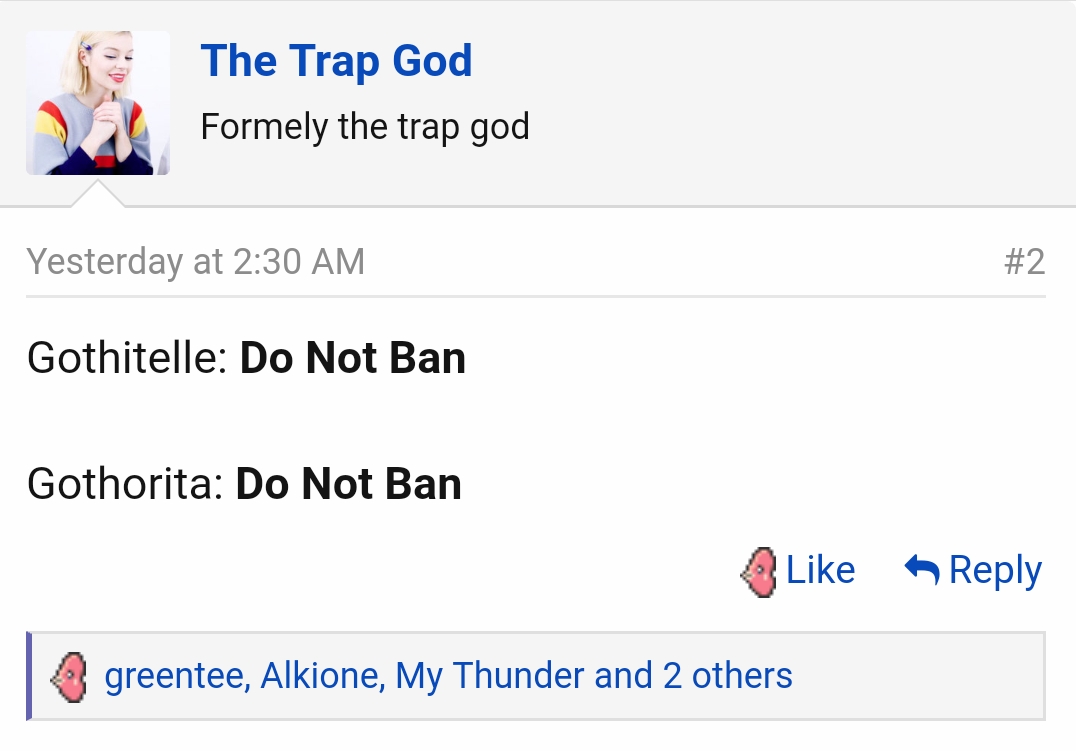Click the Gothitelle vote text
This screenshot has width=1076, height=751.
tap(127, 358)
